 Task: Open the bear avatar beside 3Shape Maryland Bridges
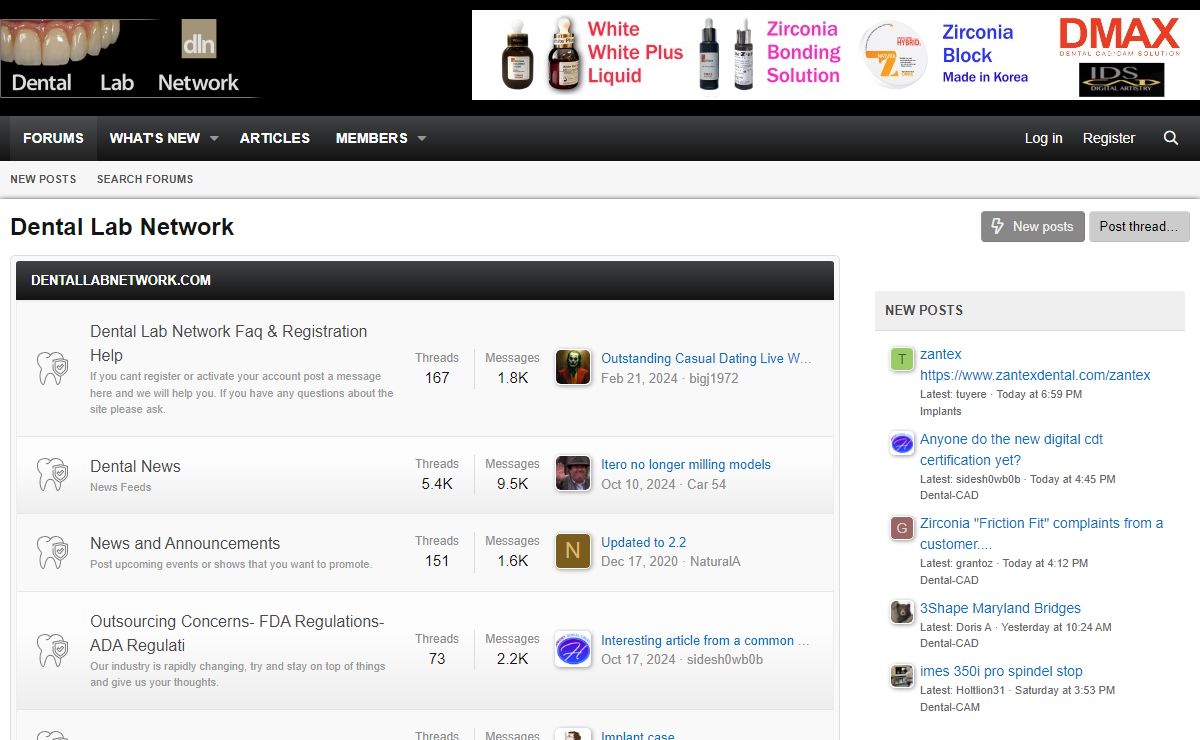902,612
